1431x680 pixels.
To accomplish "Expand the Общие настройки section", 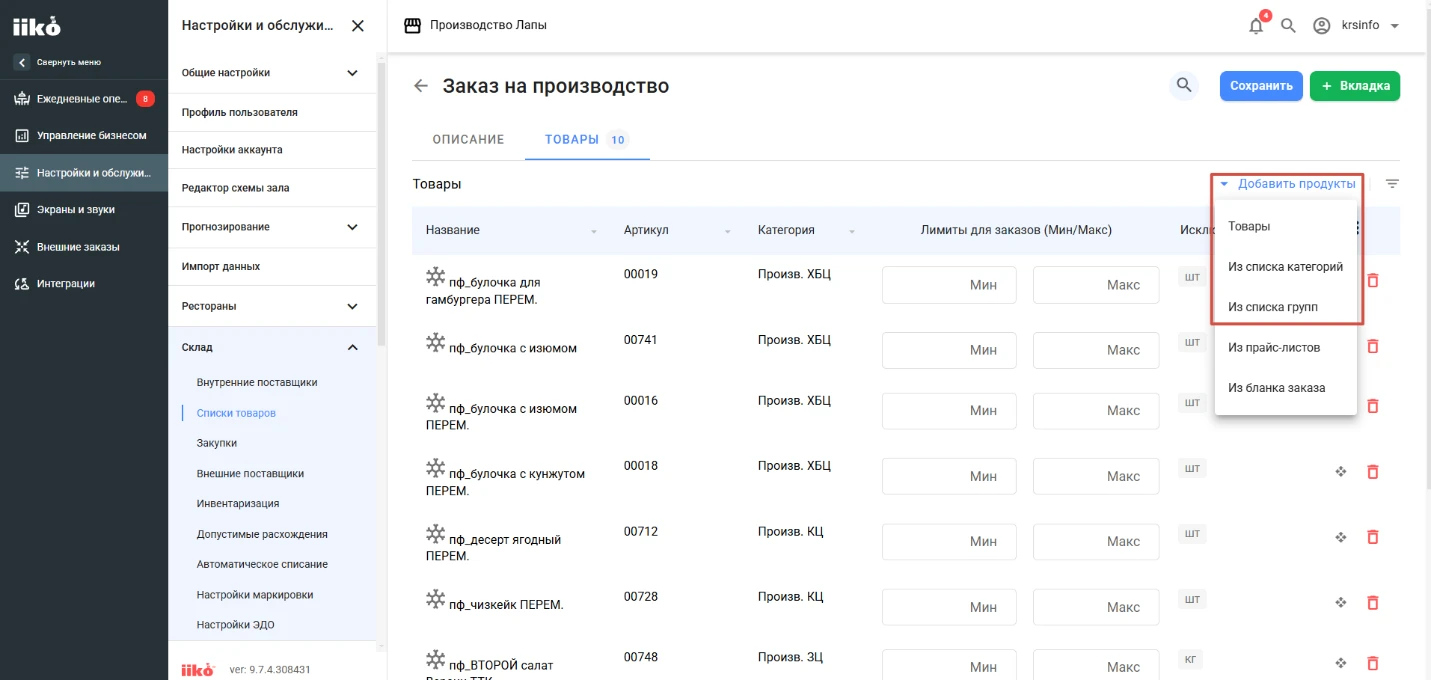I will tap(352, 73).
